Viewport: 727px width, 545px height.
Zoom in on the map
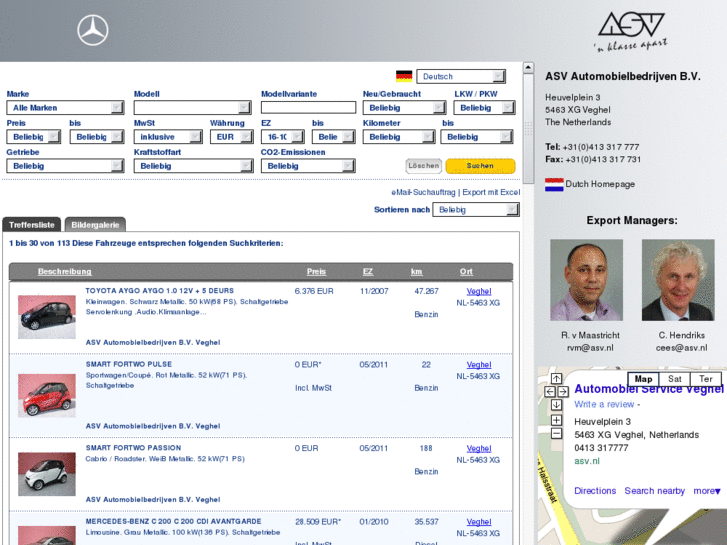pos(556,420)
